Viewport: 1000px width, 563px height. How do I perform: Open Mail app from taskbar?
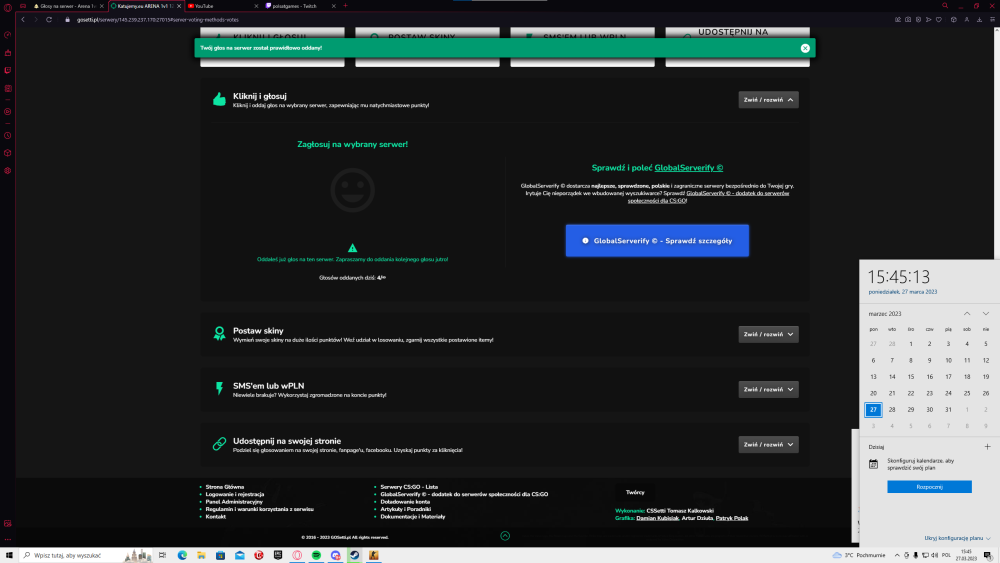click(240, 555)
